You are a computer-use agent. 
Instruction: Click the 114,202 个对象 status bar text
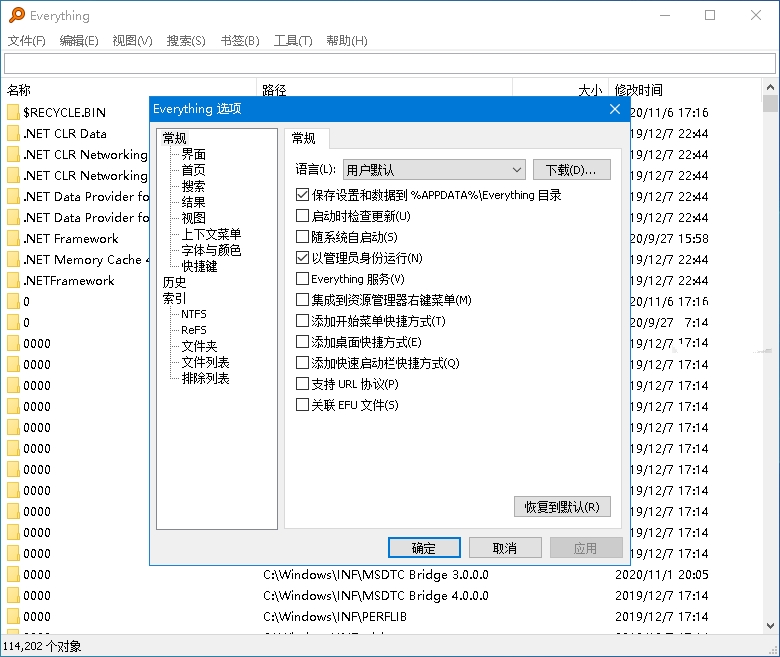pos(42,646)
